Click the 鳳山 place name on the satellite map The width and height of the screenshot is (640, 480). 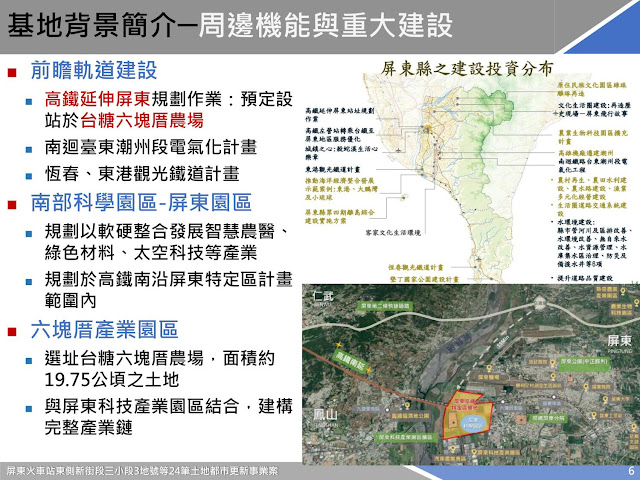coord(325,416)
